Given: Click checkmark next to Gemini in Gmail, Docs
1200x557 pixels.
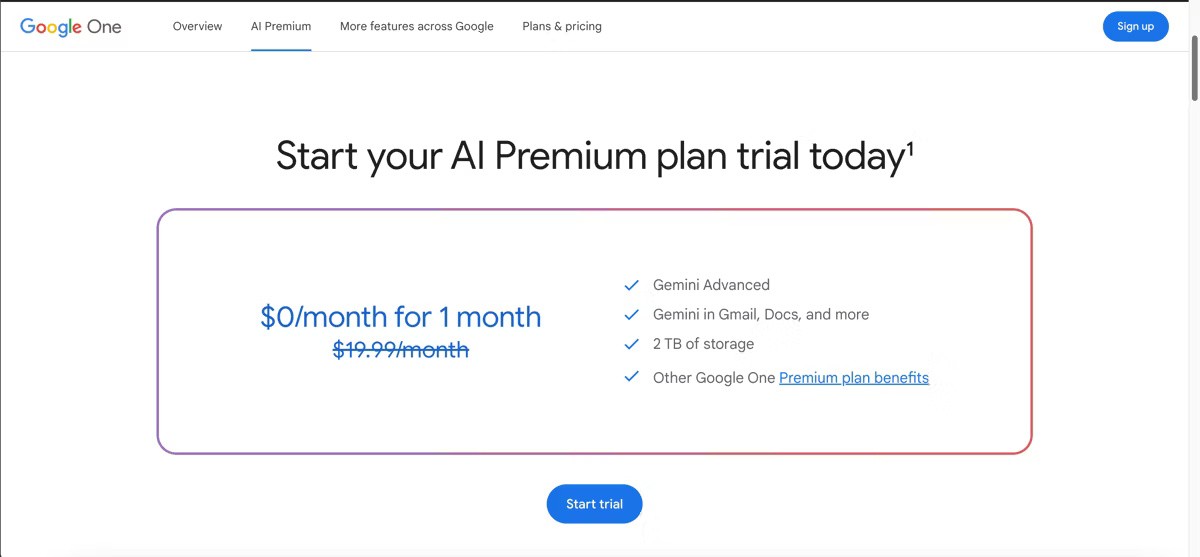Looking at the screenshot, I should pyautogui.click(x=631, y=314).
